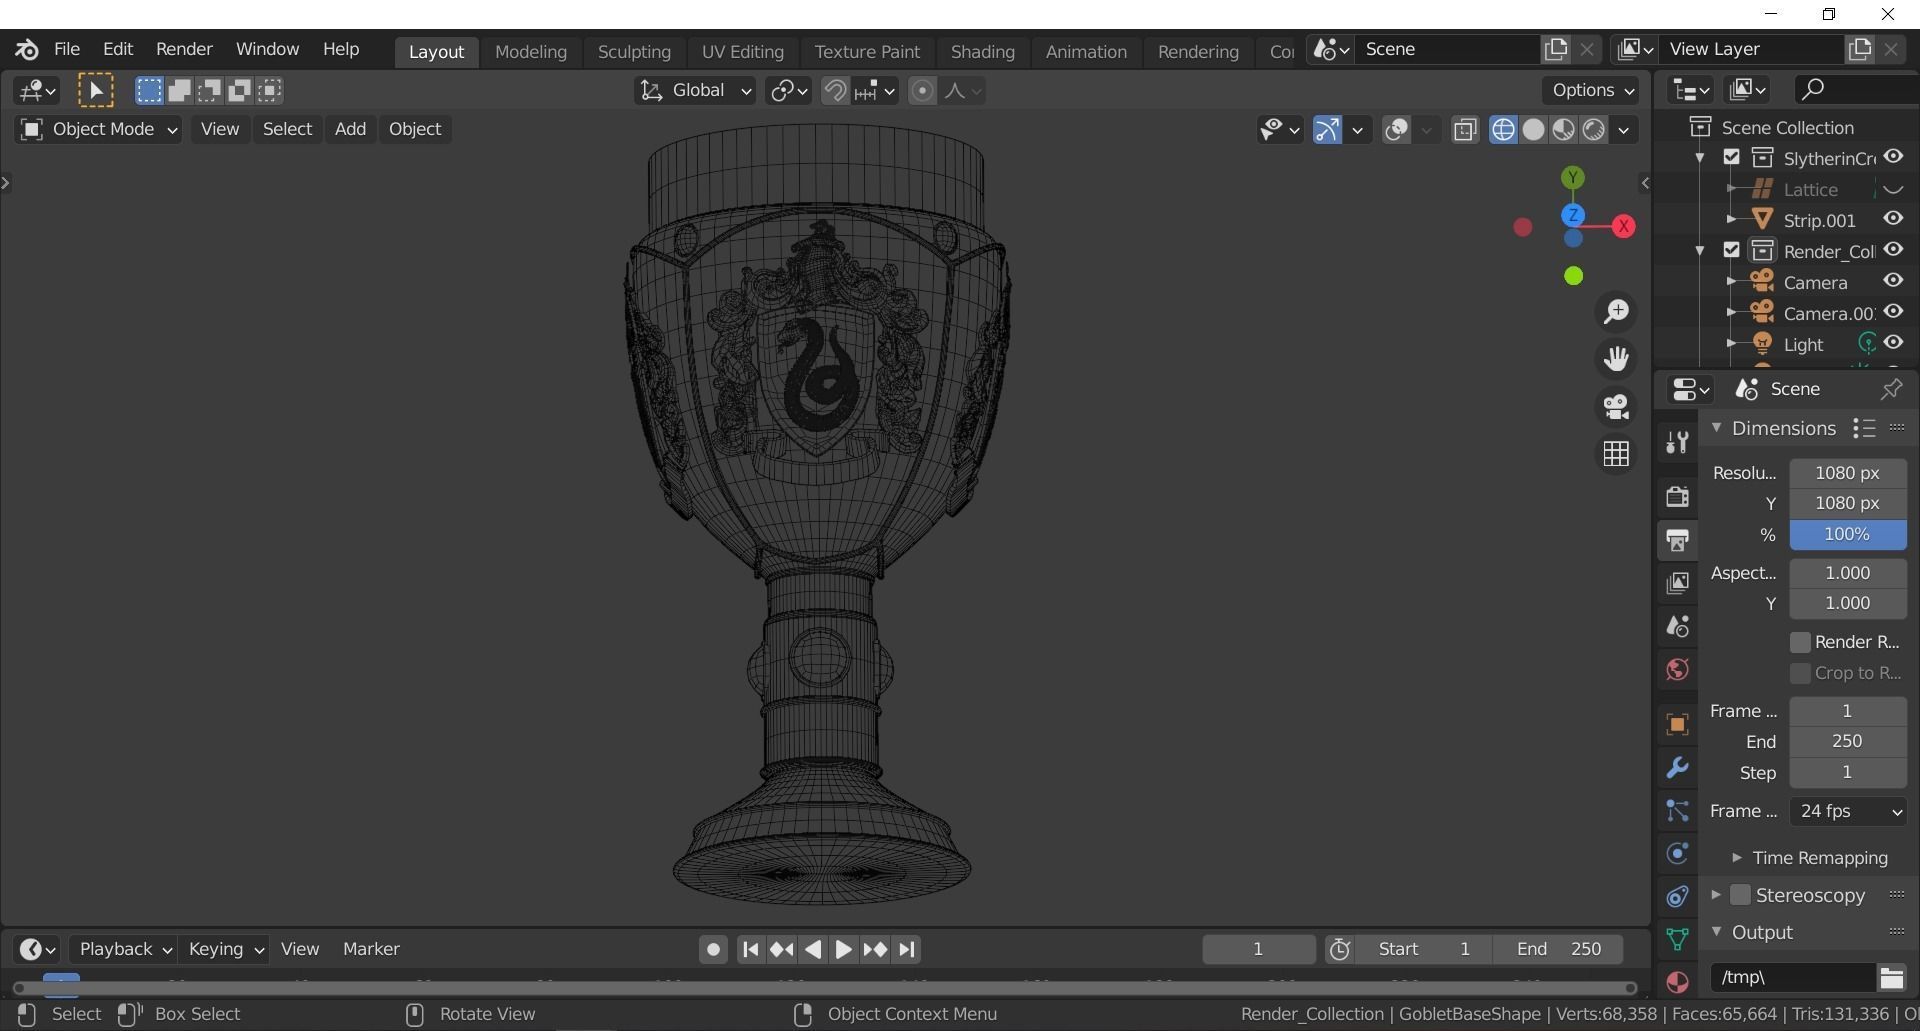Open the Material properties tab
This screenshot has height=1031, width=1920.
[x=1677, y=982]
